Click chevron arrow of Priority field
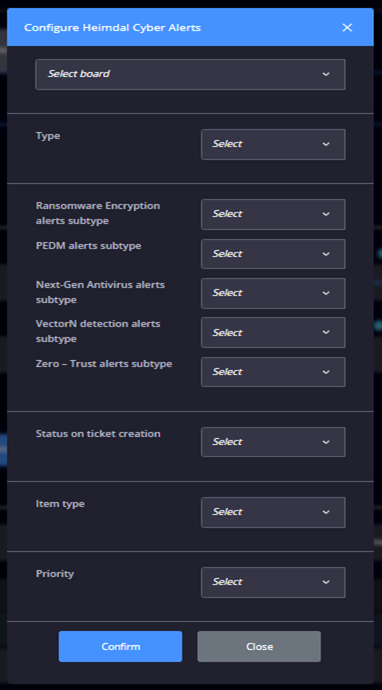The width and height of the screenshot is (382, 690). (x=326, y=582)
